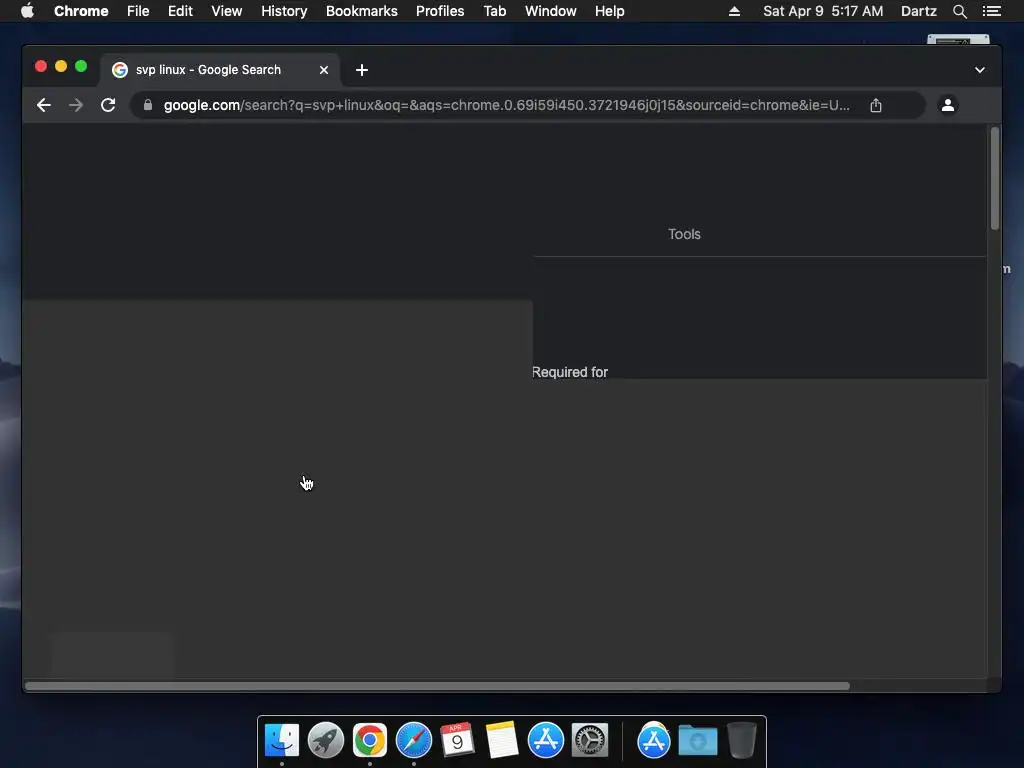Open the Chrome application menu
Screen dimensions: 1024x768
pos(81,11)
